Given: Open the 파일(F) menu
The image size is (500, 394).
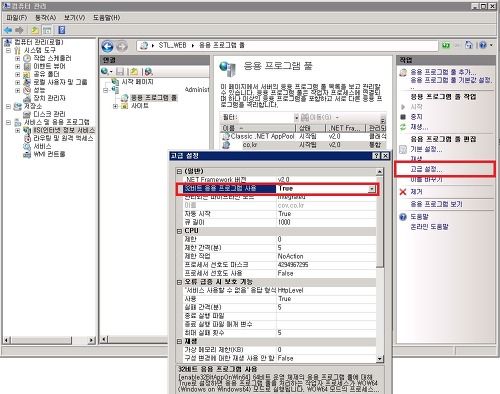Looking at the screenshot, I should coord(17,18).
